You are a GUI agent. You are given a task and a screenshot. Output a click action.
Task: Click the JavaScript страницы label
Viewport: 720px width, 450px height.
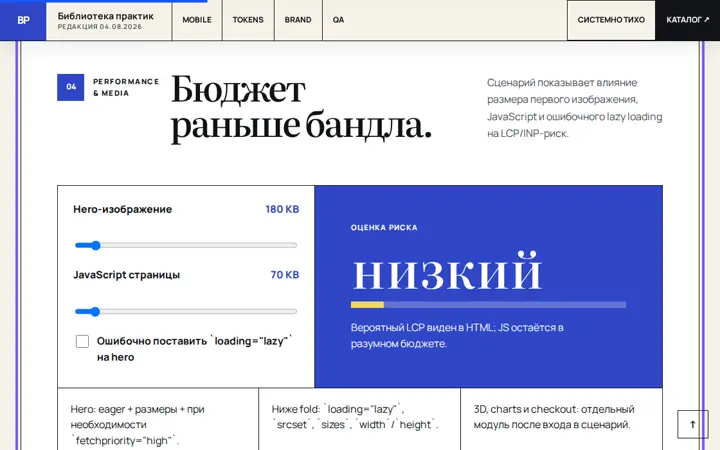click(127, 275)
